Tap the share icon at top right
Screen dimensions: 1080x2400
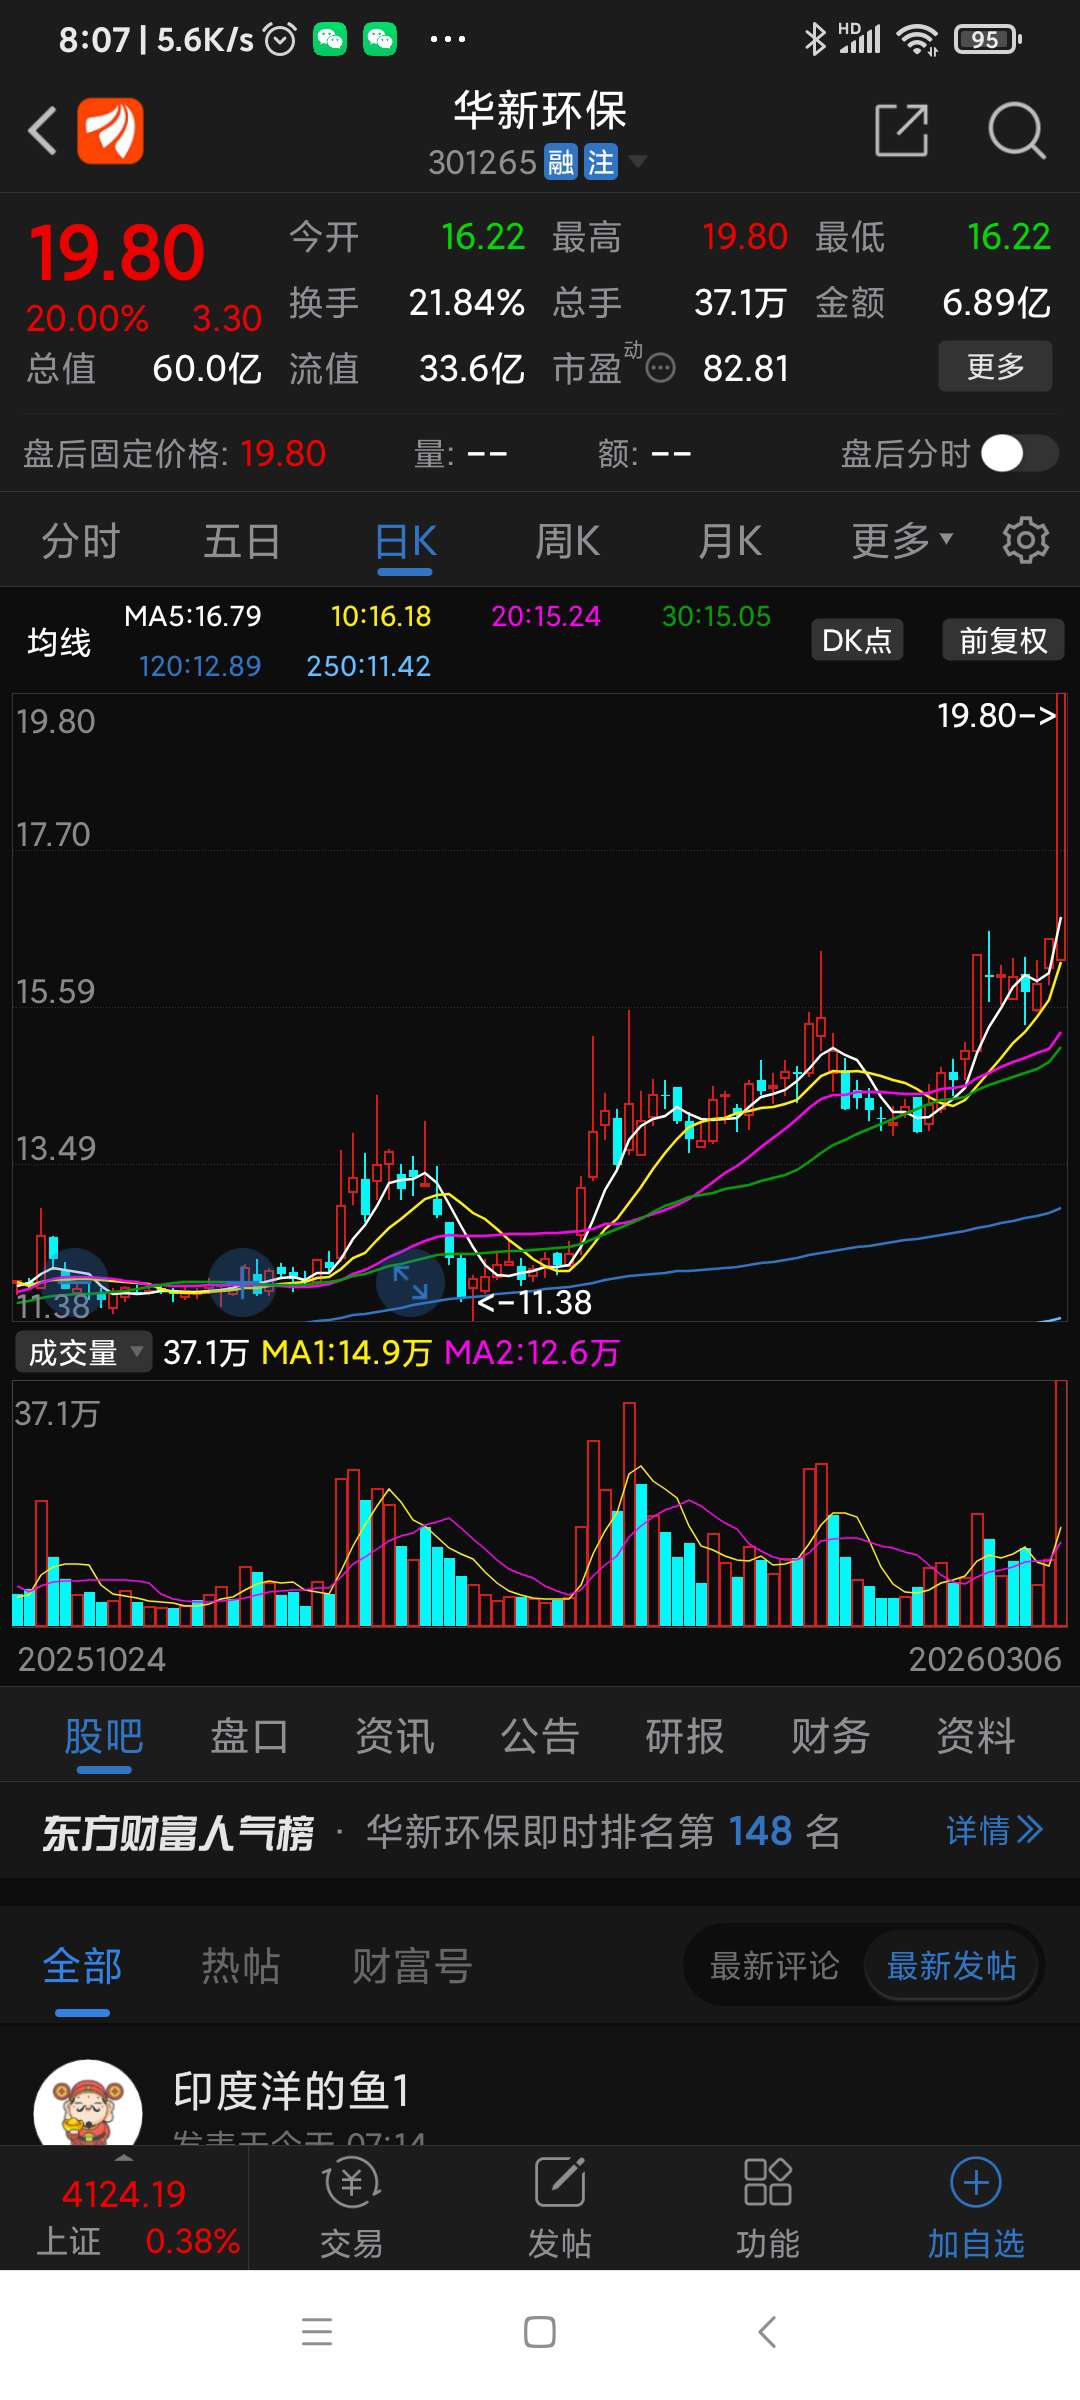[x=902, y=130]
